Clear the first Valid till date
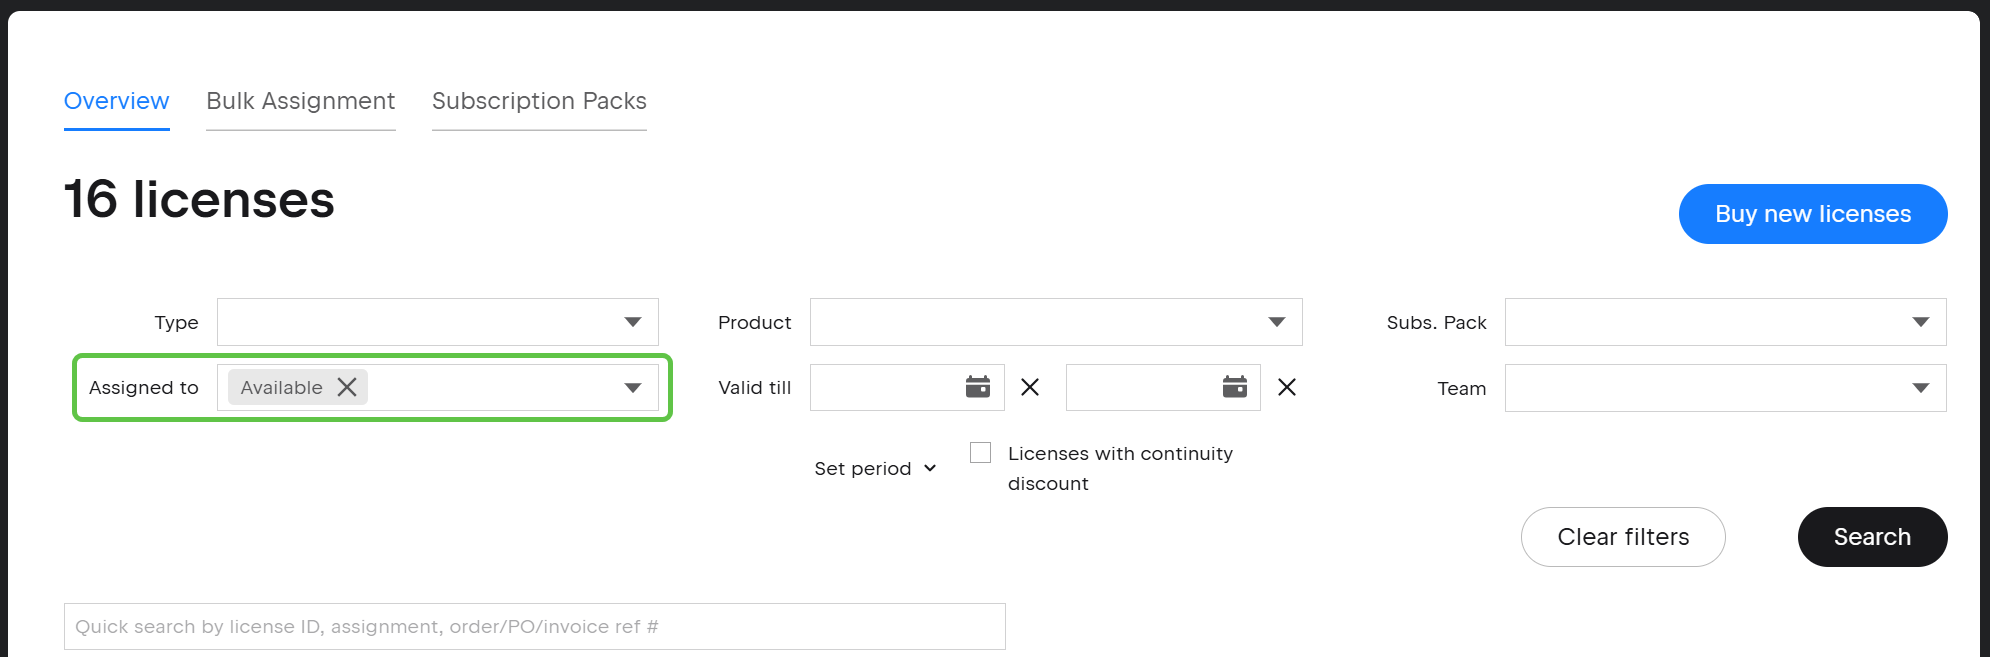This screenshot has width=1990, height=657. pos(1030,387)
